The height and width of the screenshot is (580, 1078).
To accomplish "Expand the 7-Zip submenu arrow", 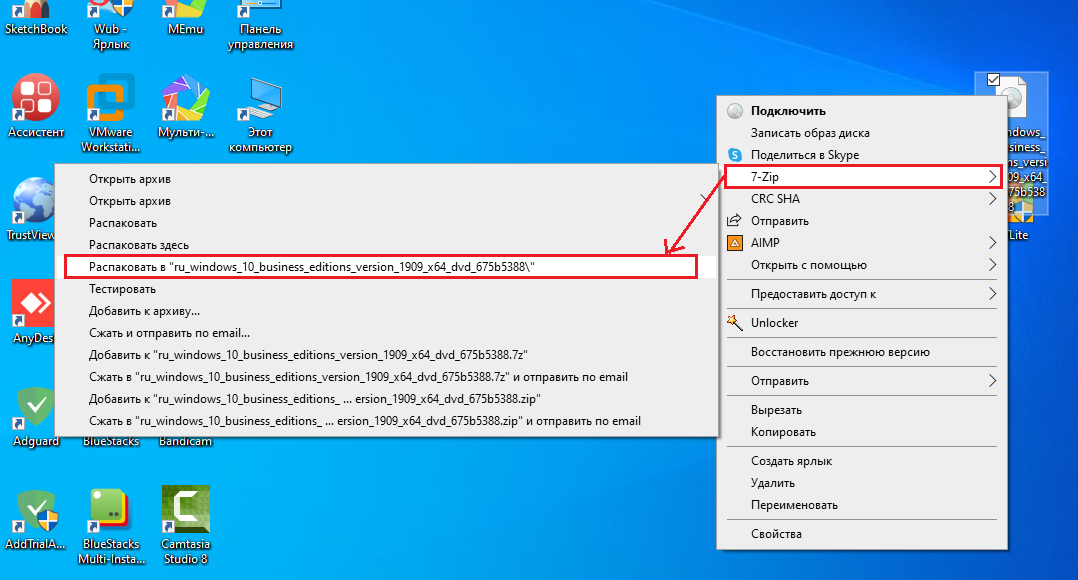I will click(x=992, y=177).
